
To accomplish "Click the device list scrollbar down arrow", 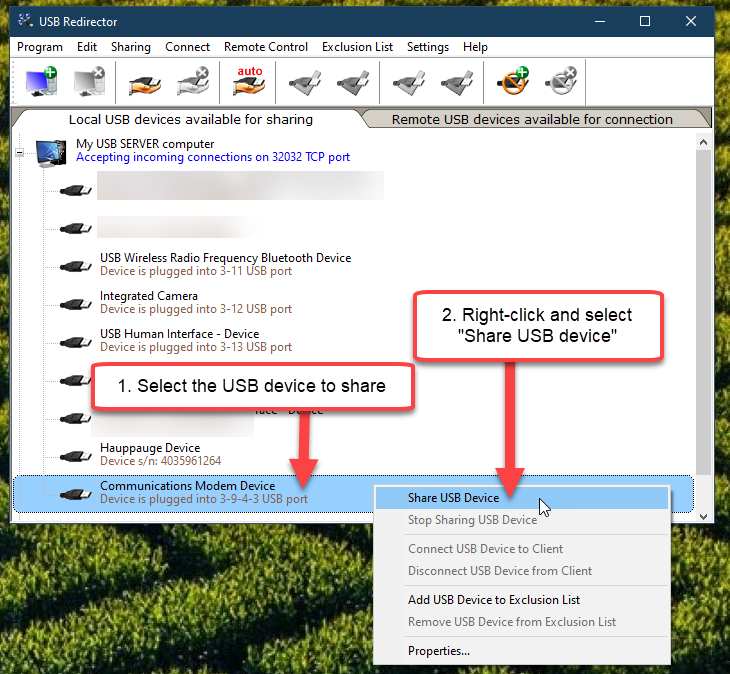I will (704, 515).
